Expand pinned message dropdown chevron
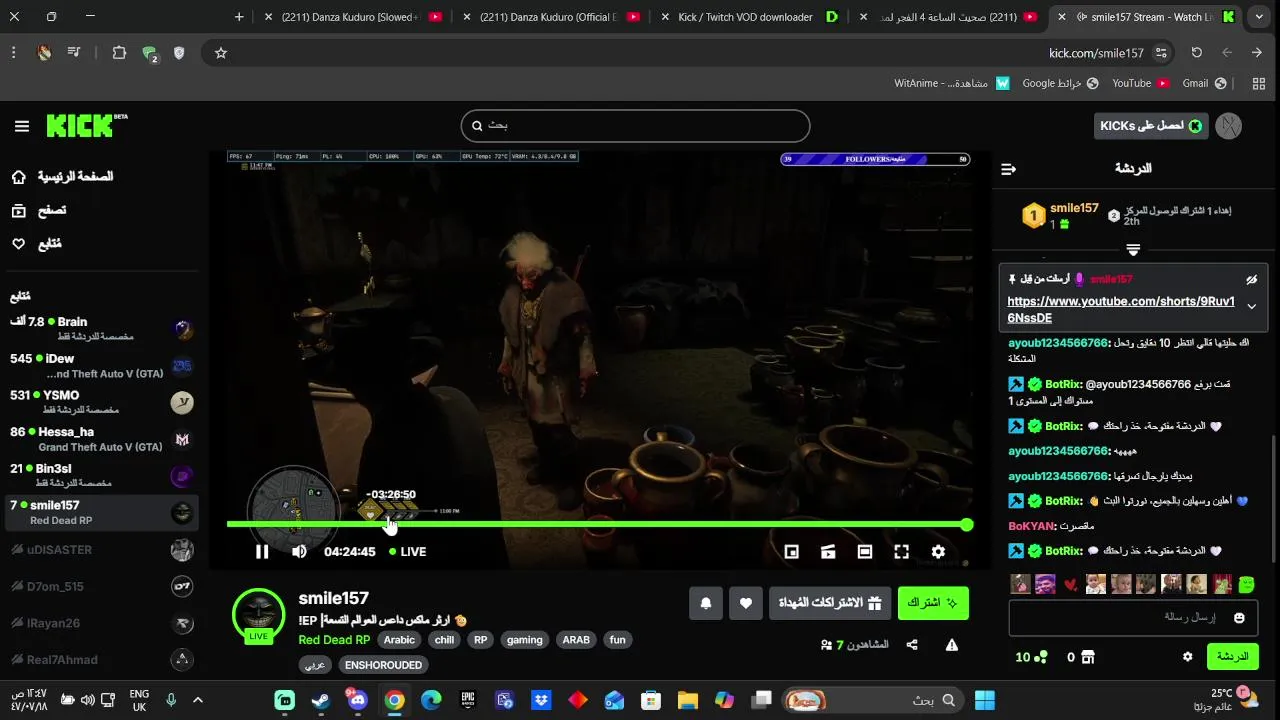Viewport: 1280px width, 720px height. click(x=1251, y=307)
